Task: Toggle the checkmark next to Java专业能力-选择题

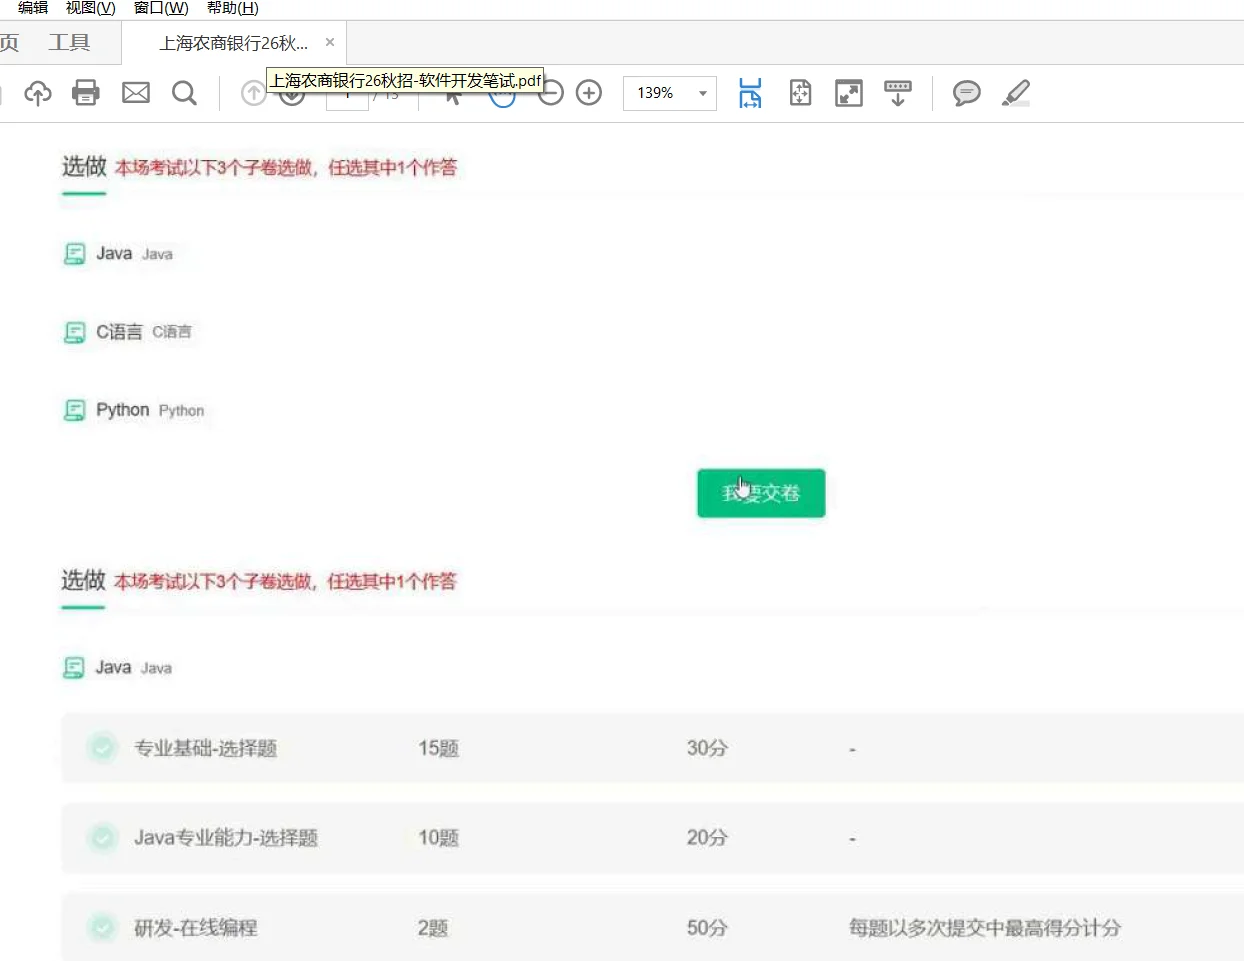Action: pos(102,838)
